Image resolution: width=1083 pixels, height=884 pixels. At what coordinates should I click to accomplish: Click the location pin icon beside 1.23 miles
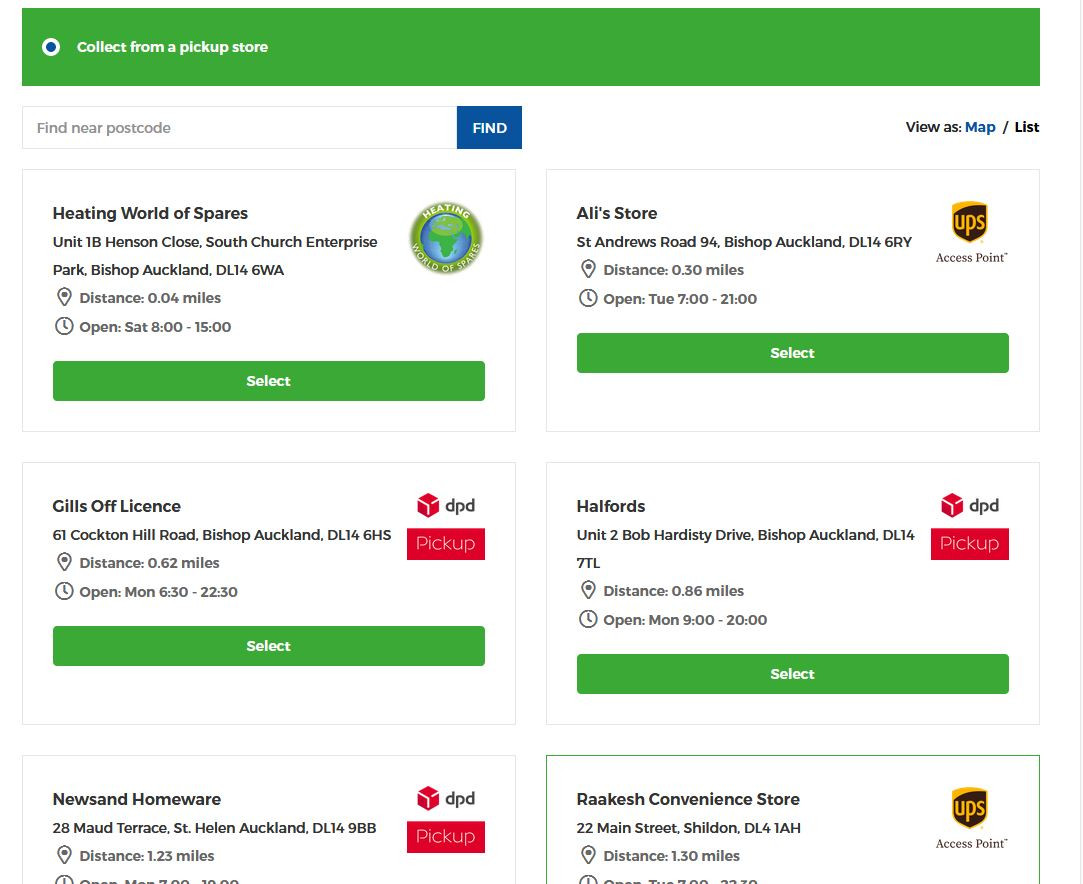pyautogui.click(x=64, y=855)
